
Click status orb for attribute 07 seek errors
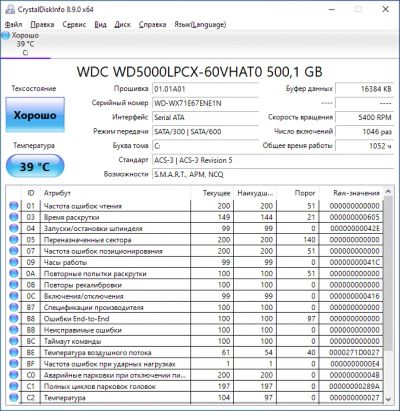[14, 251]
